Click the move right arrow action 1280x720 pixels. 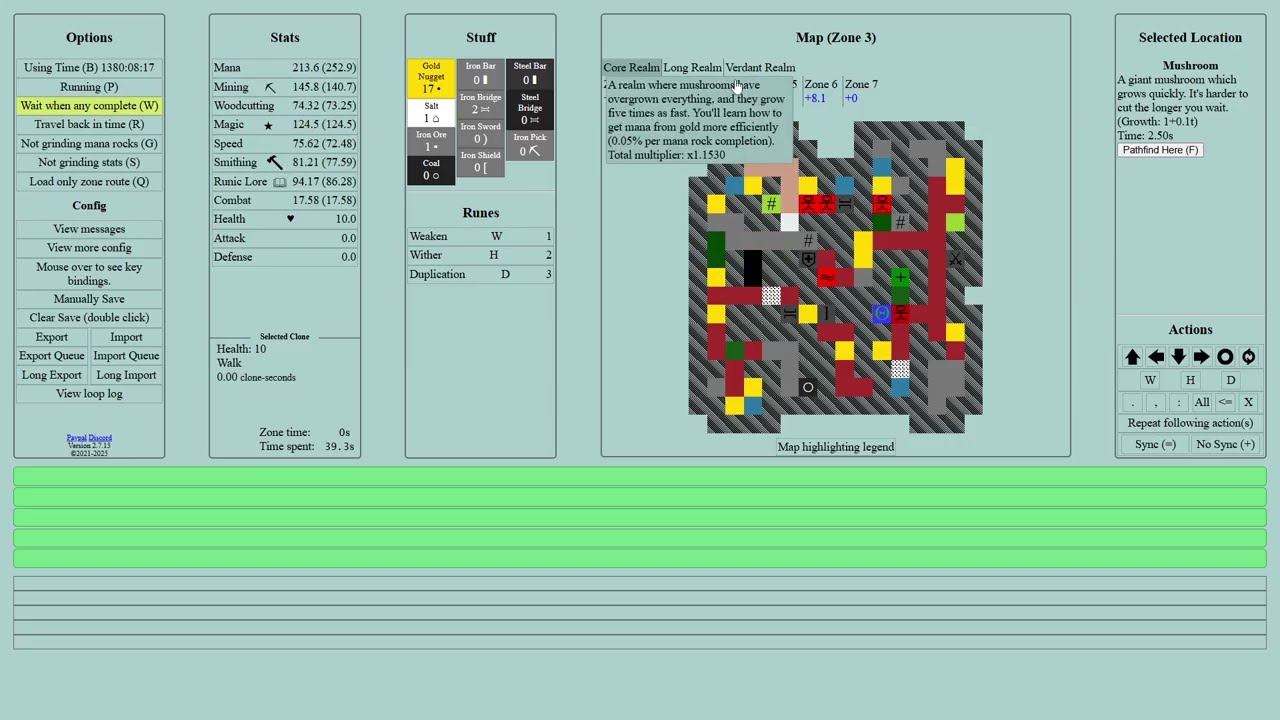click(1202, 357)
